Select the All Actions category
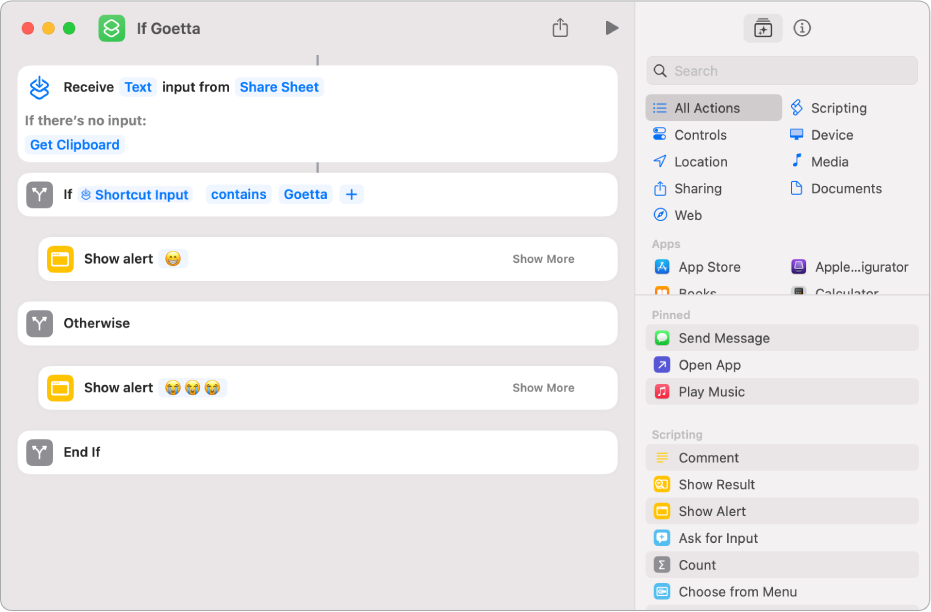The width and height of the screenshot is (931, 612). (706, 108)
